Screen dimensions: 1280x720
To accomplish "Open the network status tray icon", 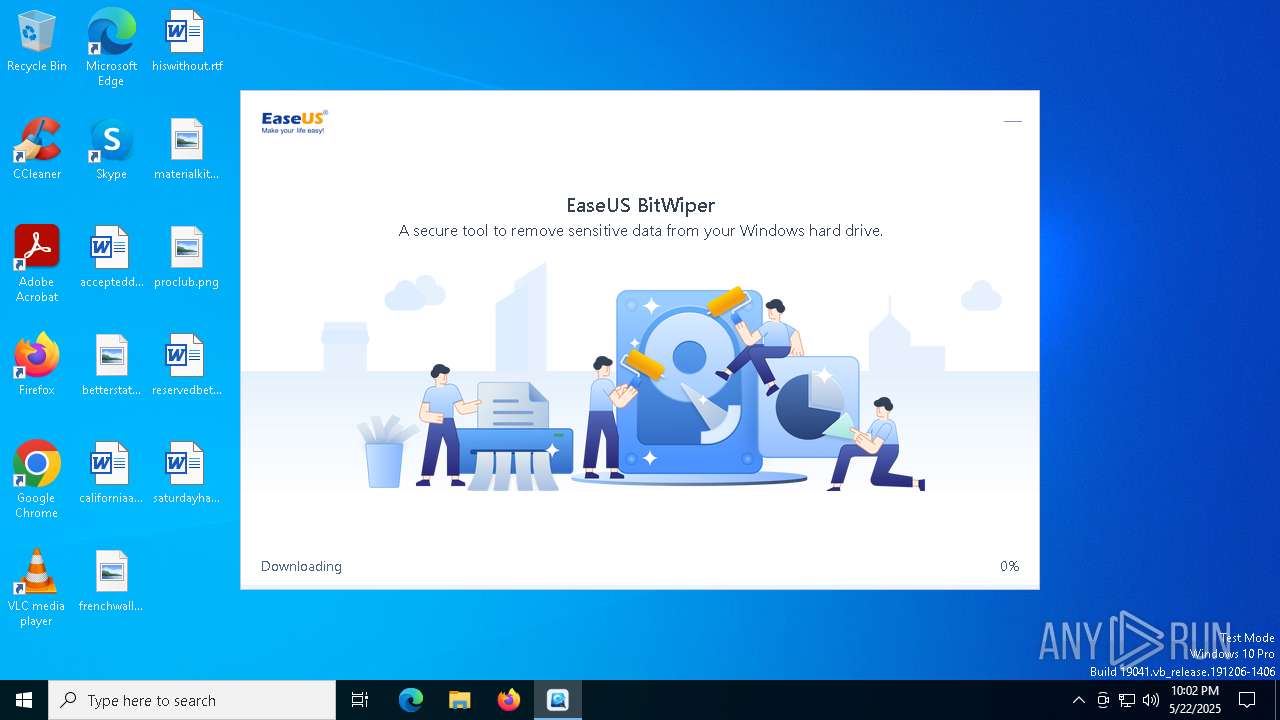I will 1127,700.
